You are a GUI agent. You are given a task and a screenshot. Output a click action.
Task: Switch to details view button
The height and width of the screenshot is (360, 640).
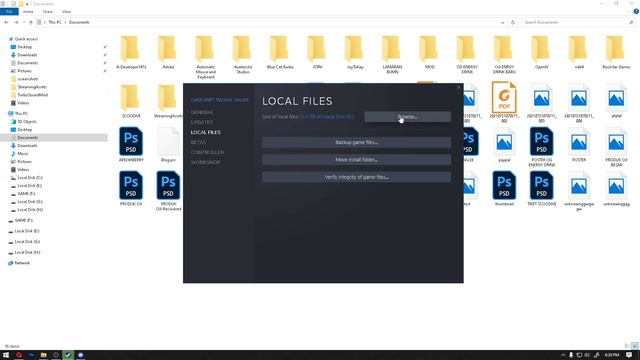click(627, 346)
